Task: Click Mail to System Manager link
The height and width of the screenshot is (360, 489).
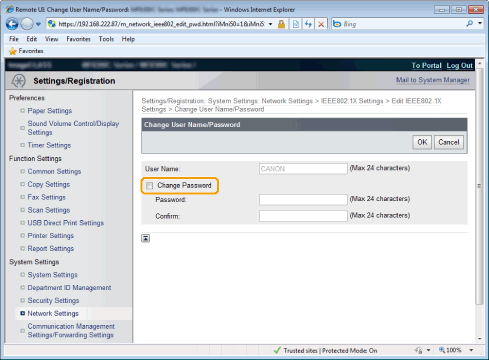Action: [433, 80]
